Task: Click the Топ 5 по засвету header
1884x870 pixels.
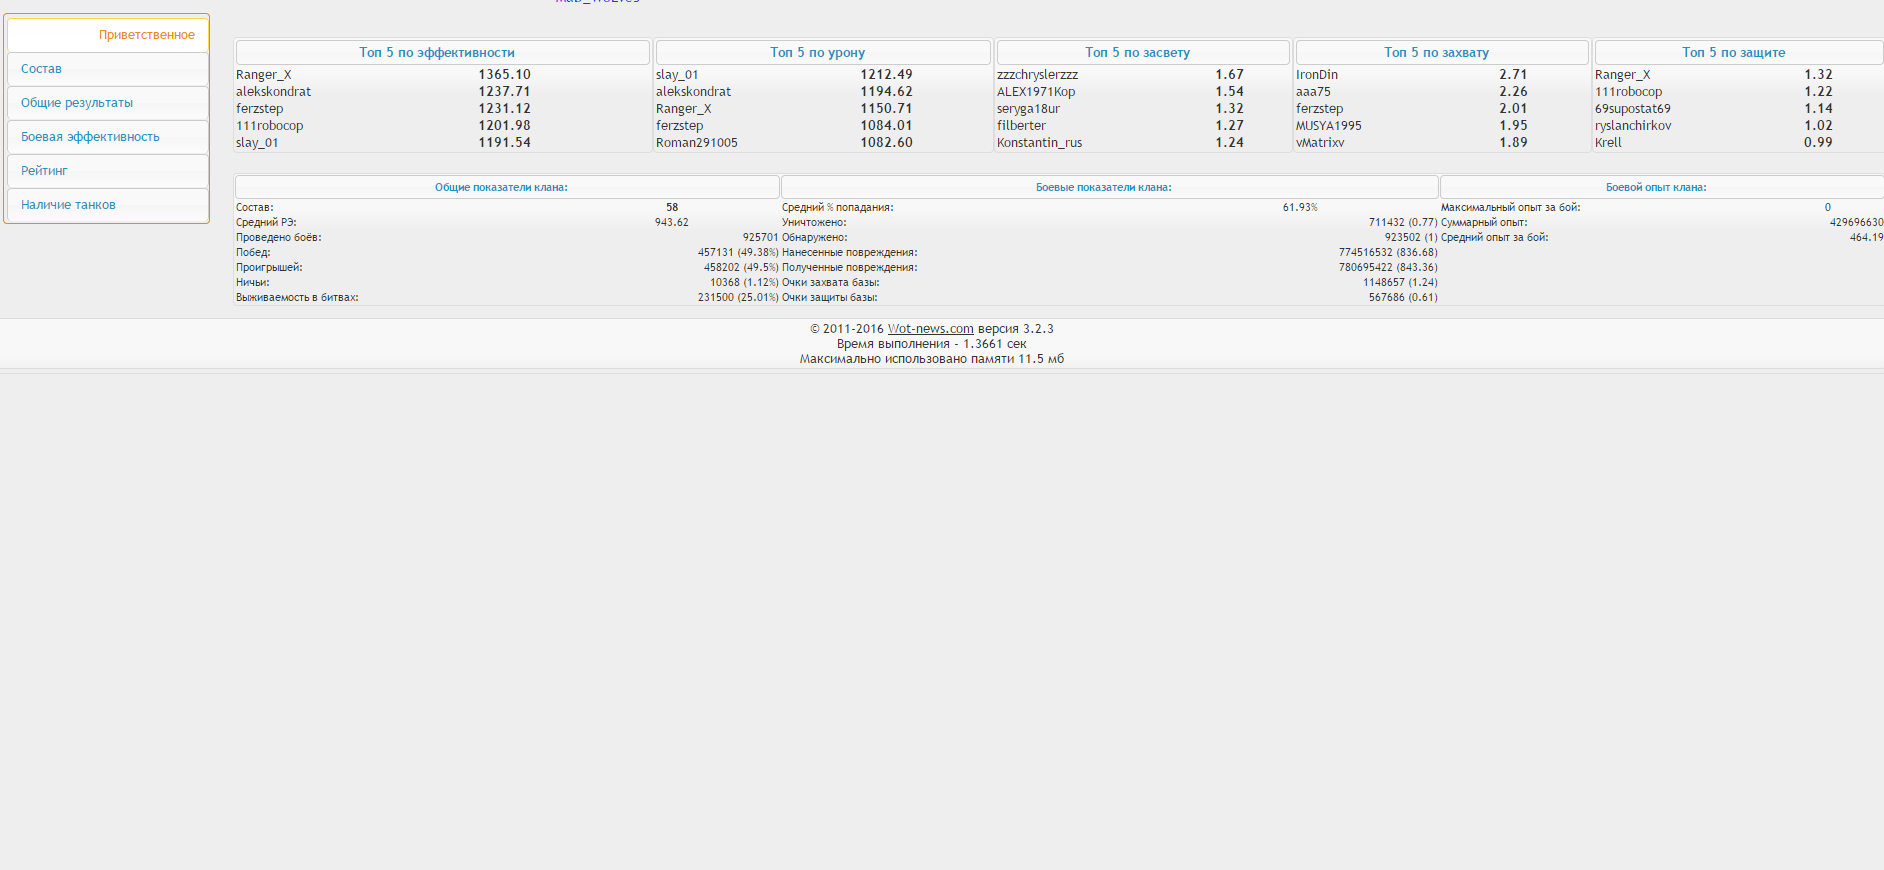Action: (1137, 53)
